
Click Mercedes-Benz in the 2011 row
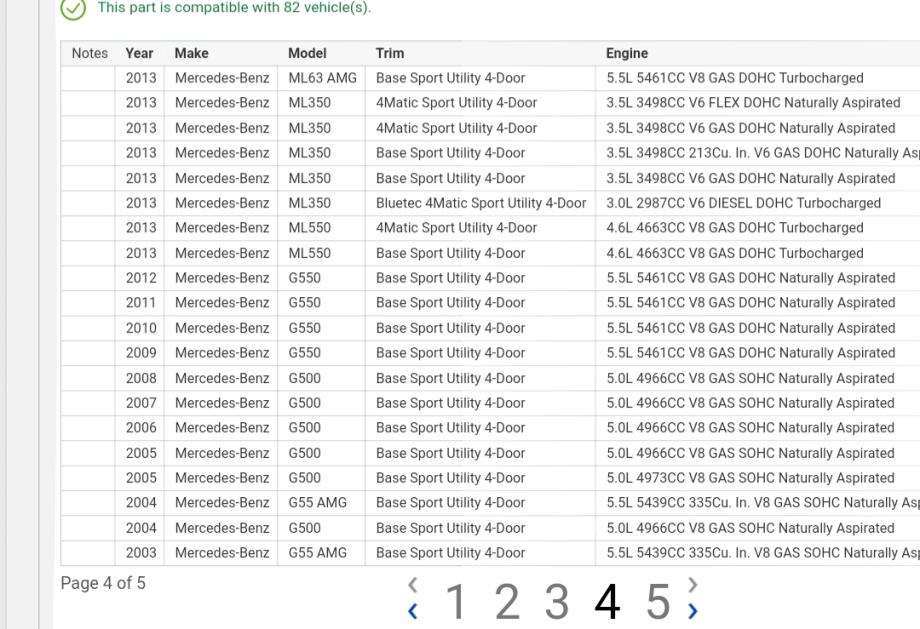point(222,303)
